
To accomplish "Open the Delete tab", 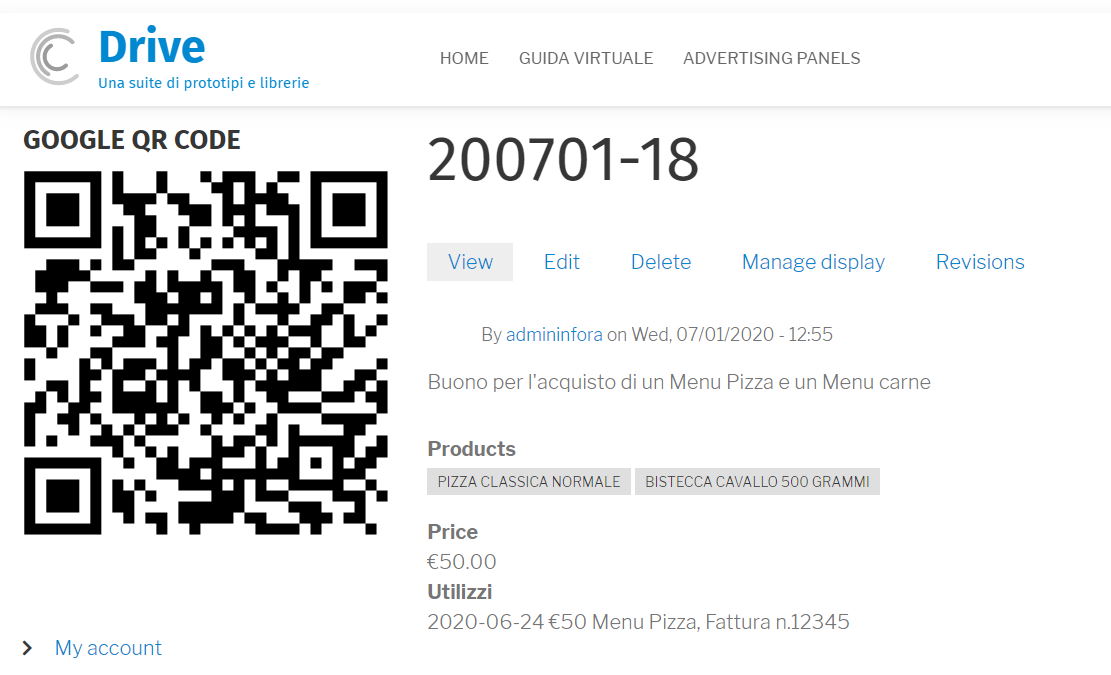I will [x=661, y=262].
